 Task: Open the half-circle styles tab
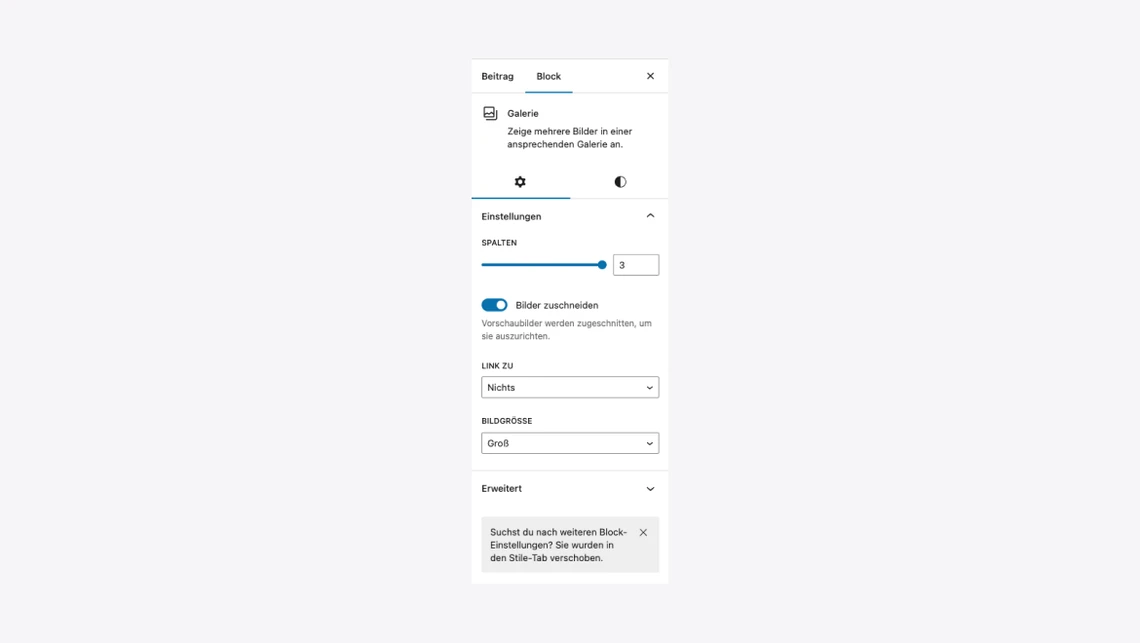click(x=619, y=182)
